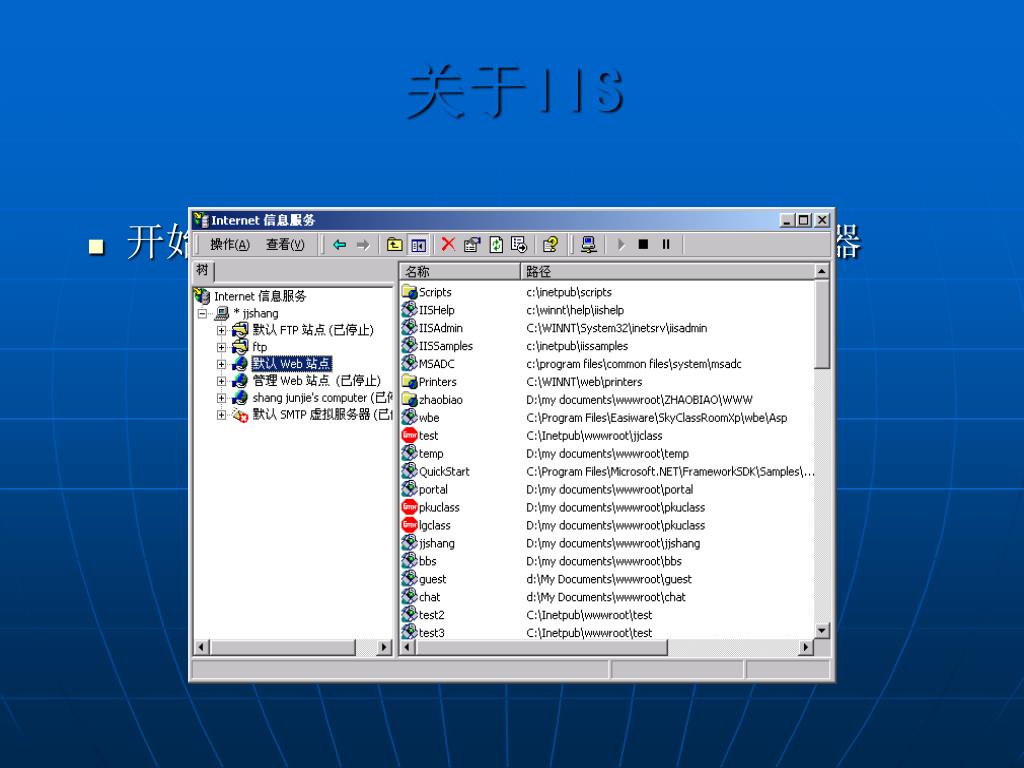Image resolution: width=1024 pixels, height=768 pixels.
Task: Select 管理 Web 站点 (已停止) item
Action: point(317,381)
